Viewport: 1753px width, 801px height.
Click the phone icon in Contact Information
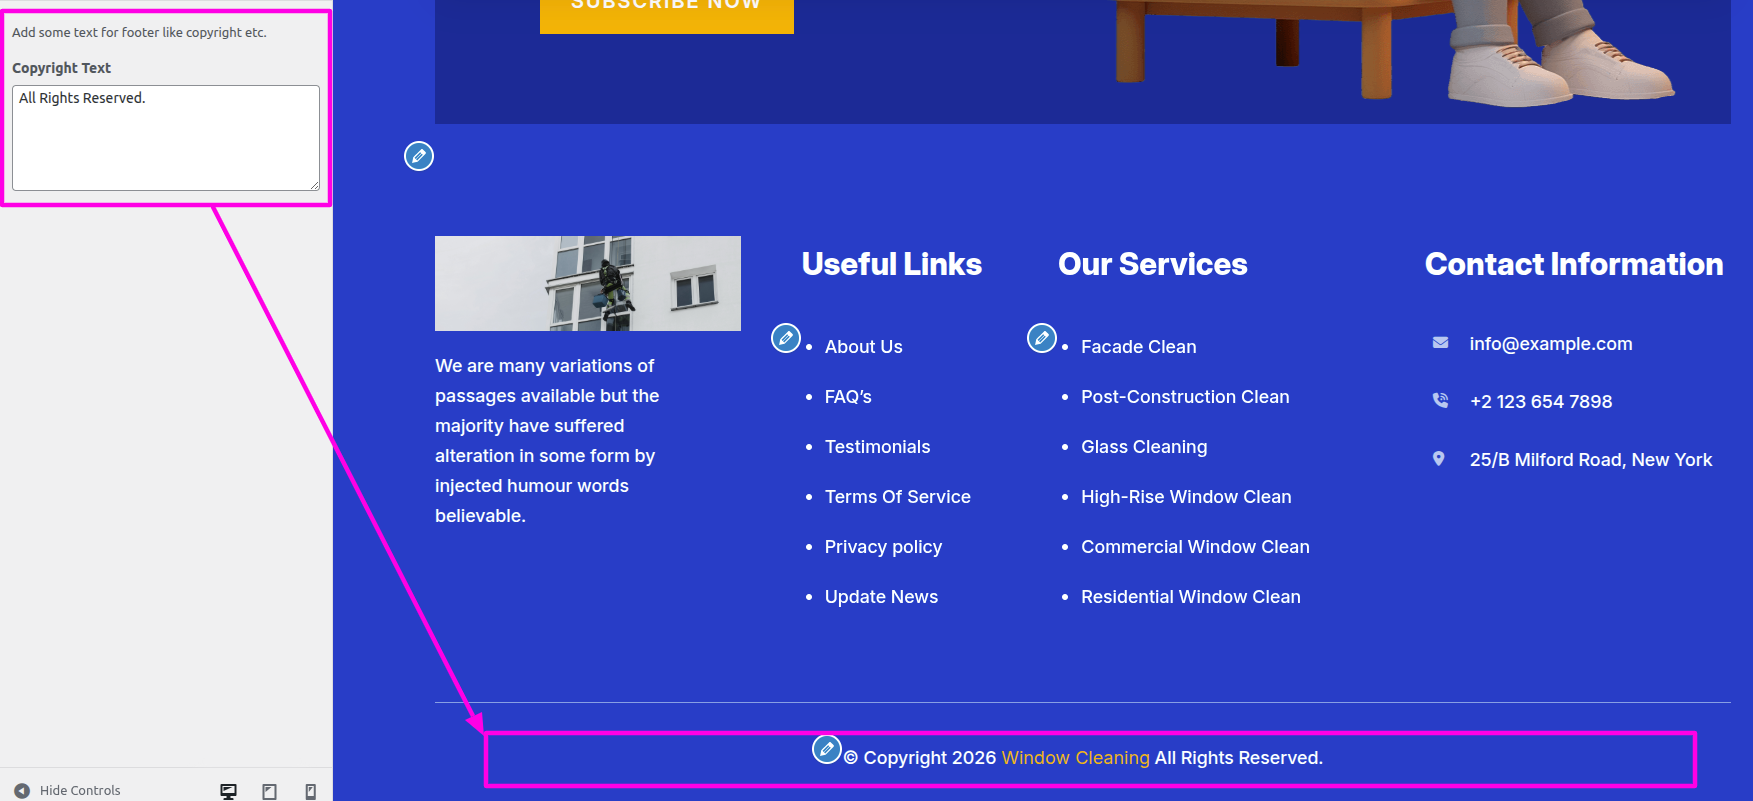tap(1440, 400)
